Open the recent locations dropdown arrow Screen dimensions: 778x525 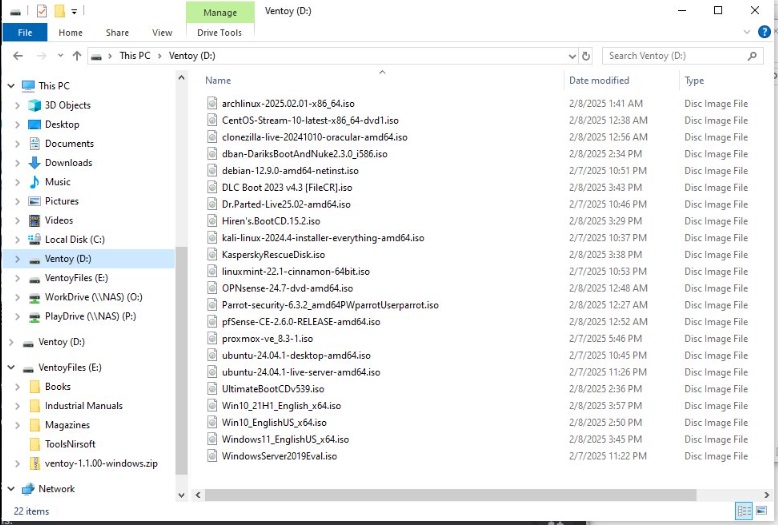[x=60, y=56]
